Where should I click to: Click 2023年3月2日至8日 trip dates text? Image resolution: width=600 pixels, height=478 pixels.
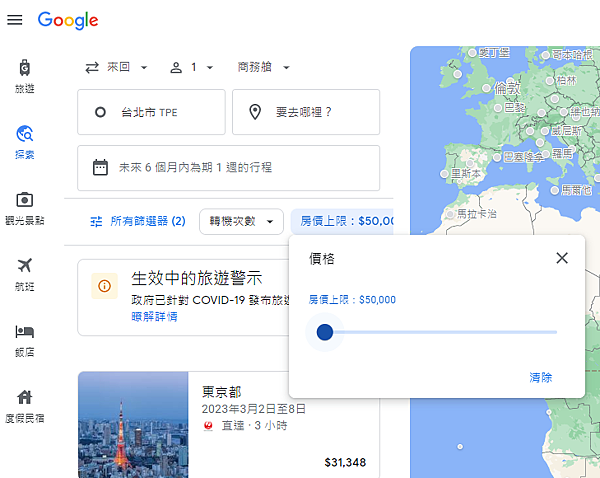(253, 409)
